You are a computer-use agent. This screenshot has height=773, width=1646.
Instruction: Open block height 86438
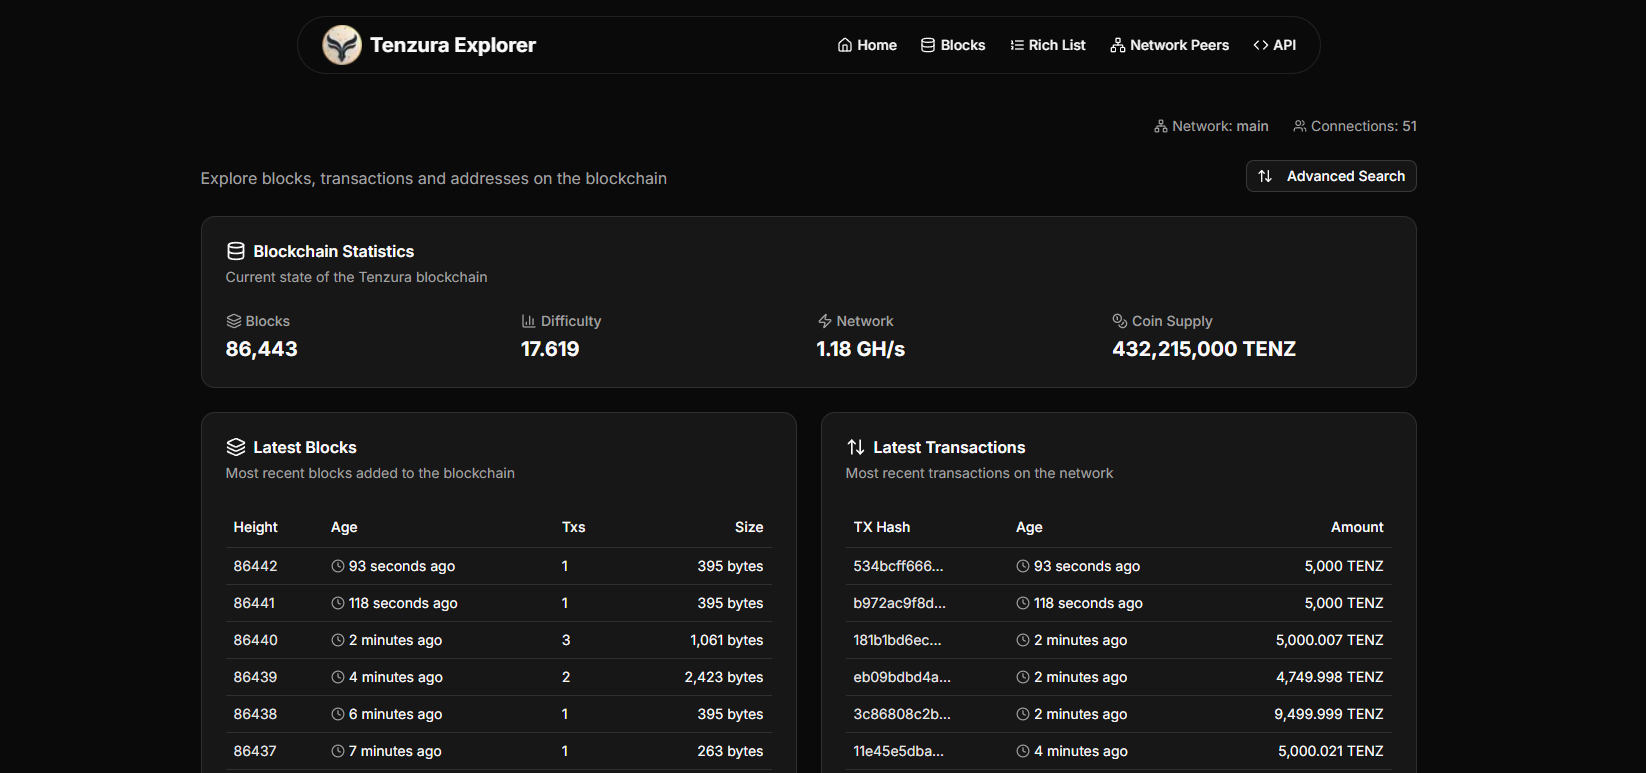coord(256,714)
